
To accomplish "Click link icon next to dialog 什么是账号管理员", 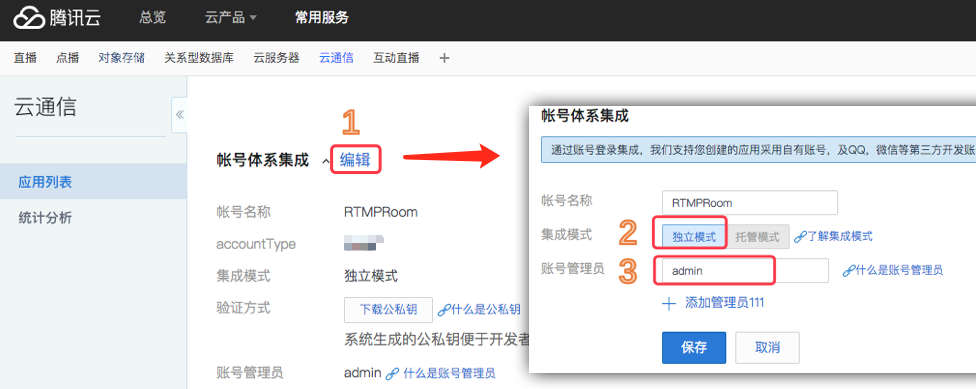I will click(848, 270).
